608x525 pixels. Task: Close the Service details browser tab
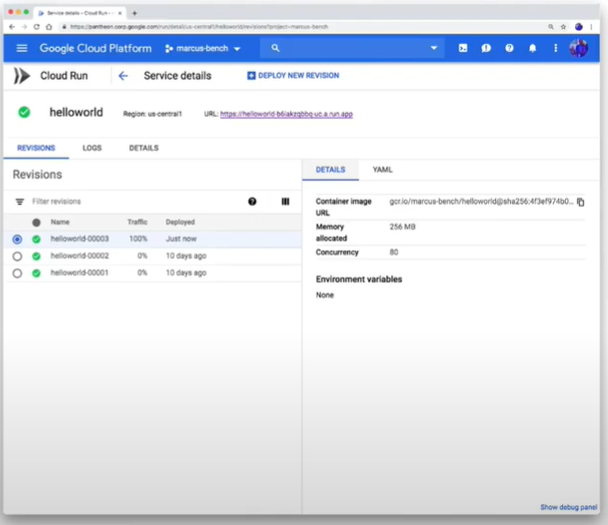pyautogui.click(x=120, y=13)
